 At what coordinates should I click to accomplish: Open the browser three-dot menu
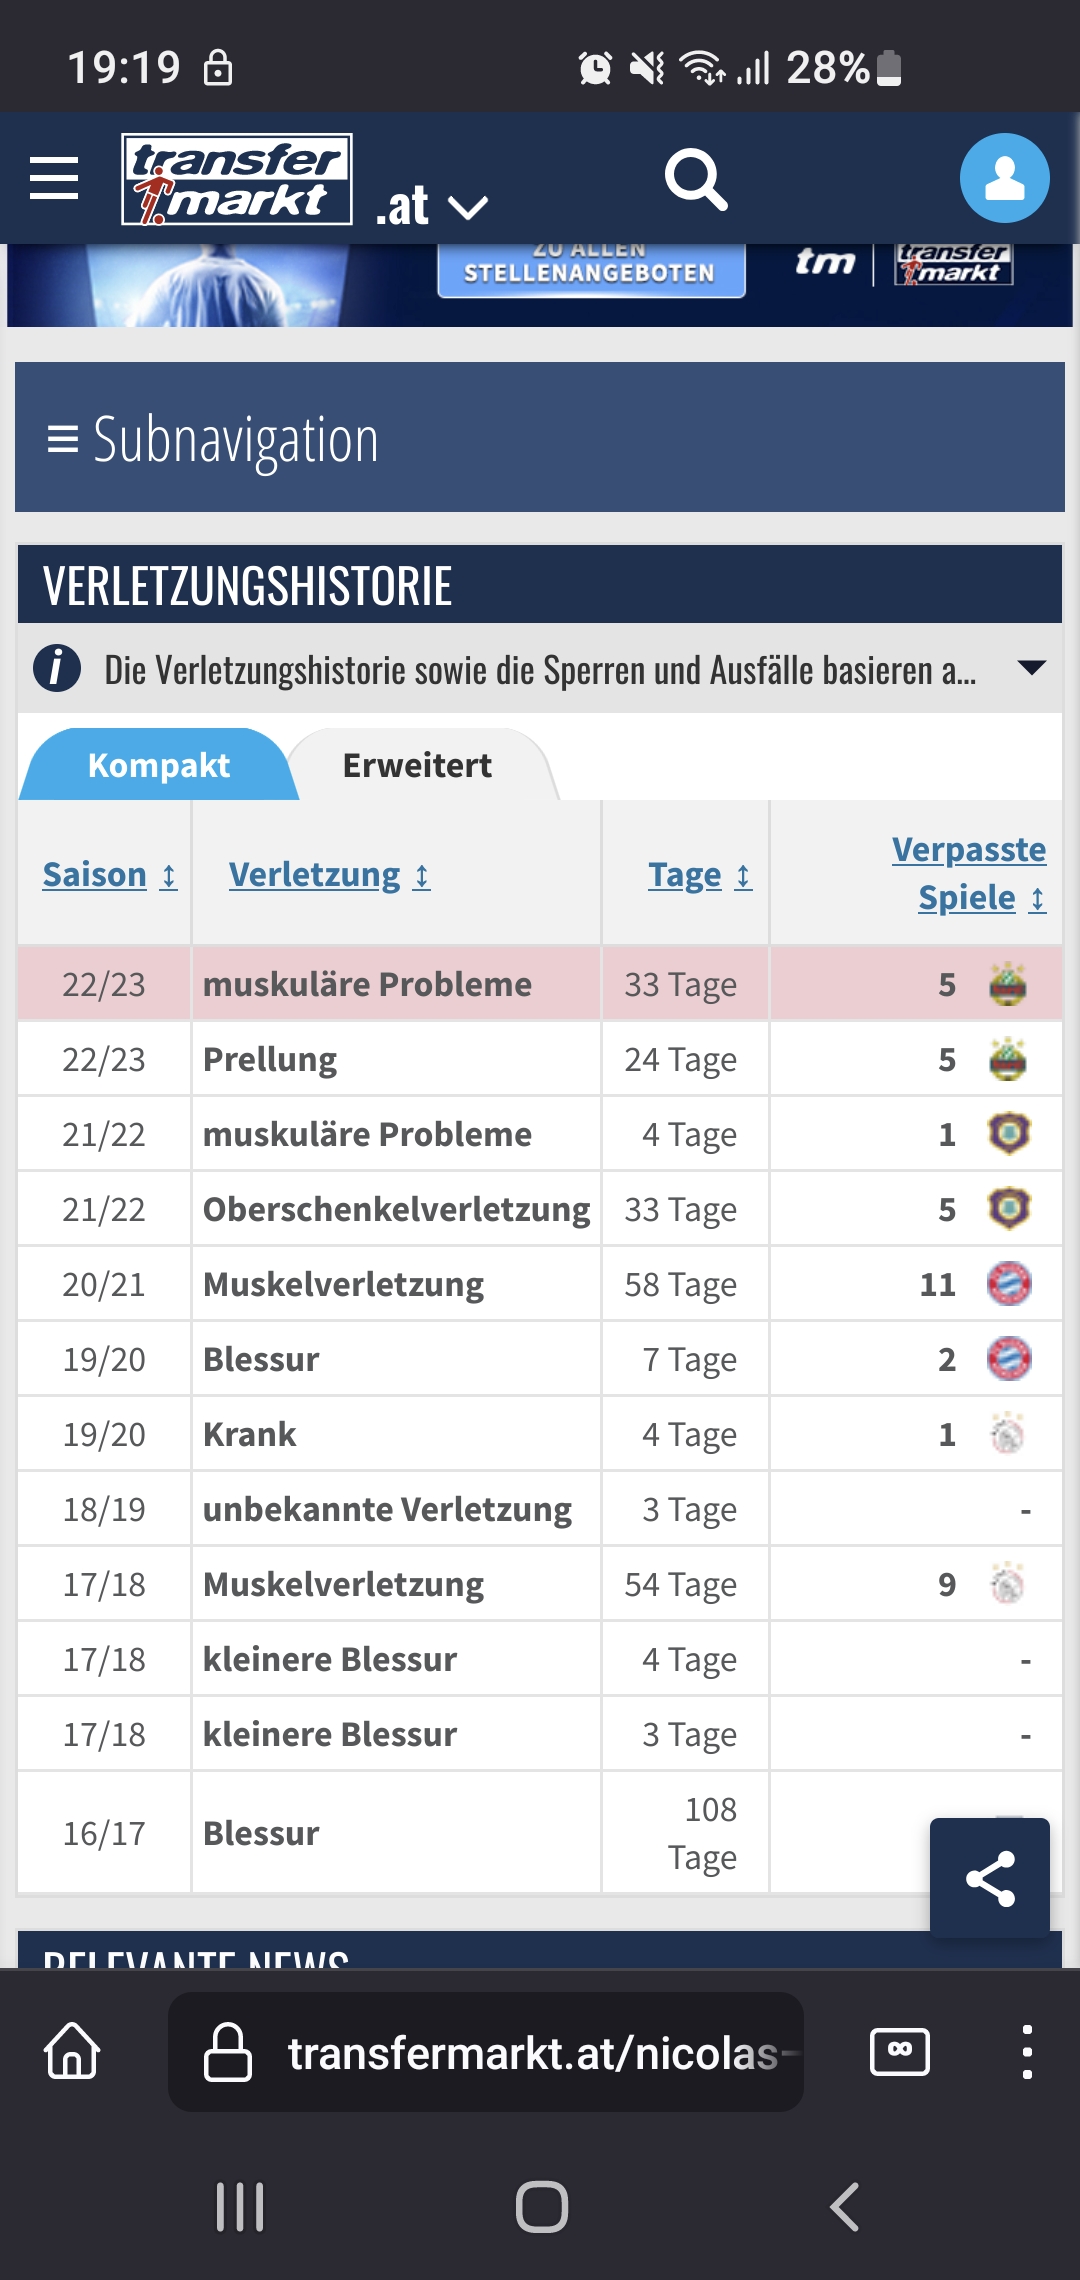(x=1027, y=2052)
